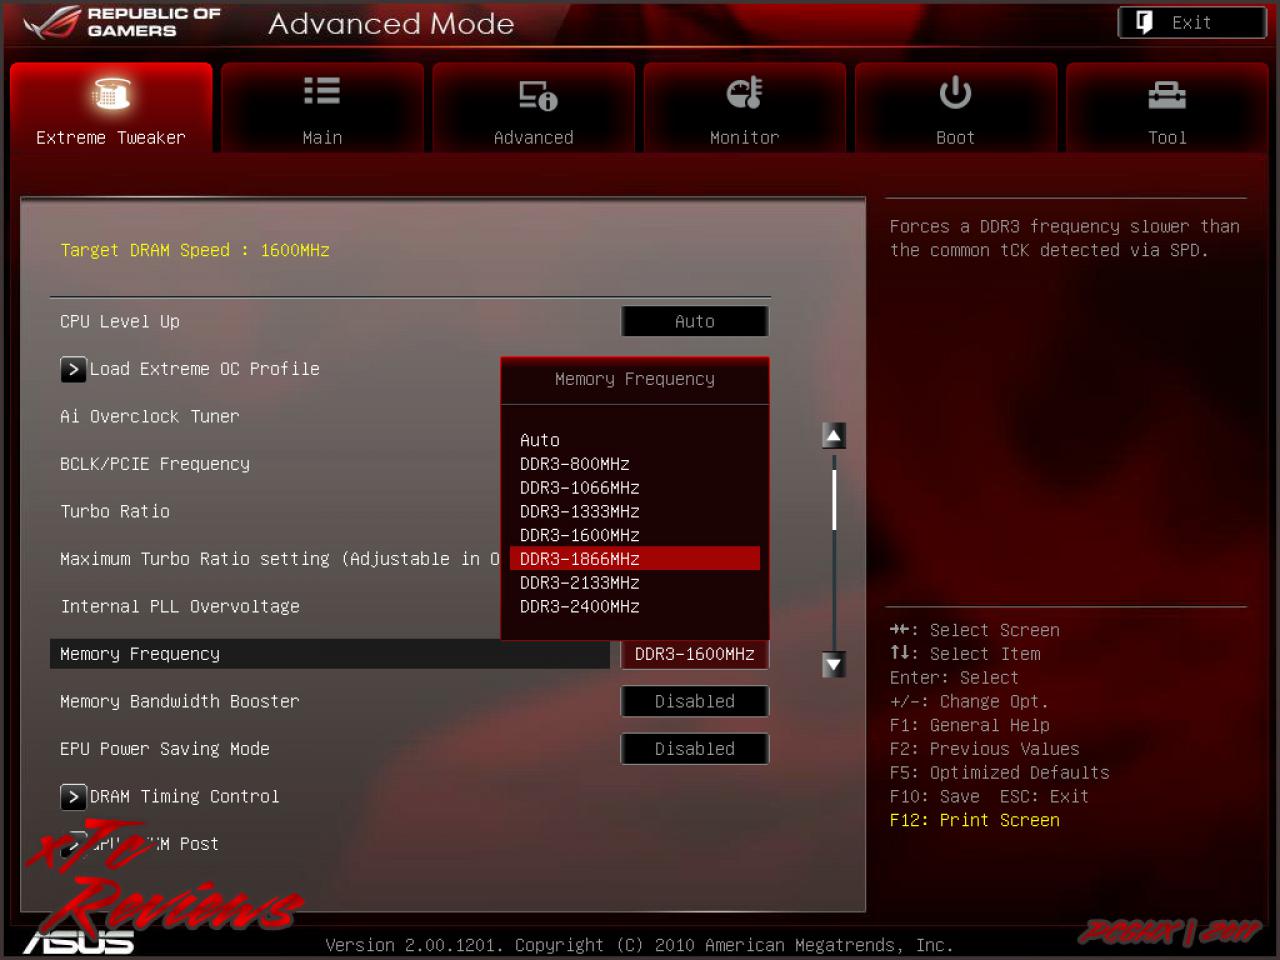Open the Tool tab

(1167, 108)
